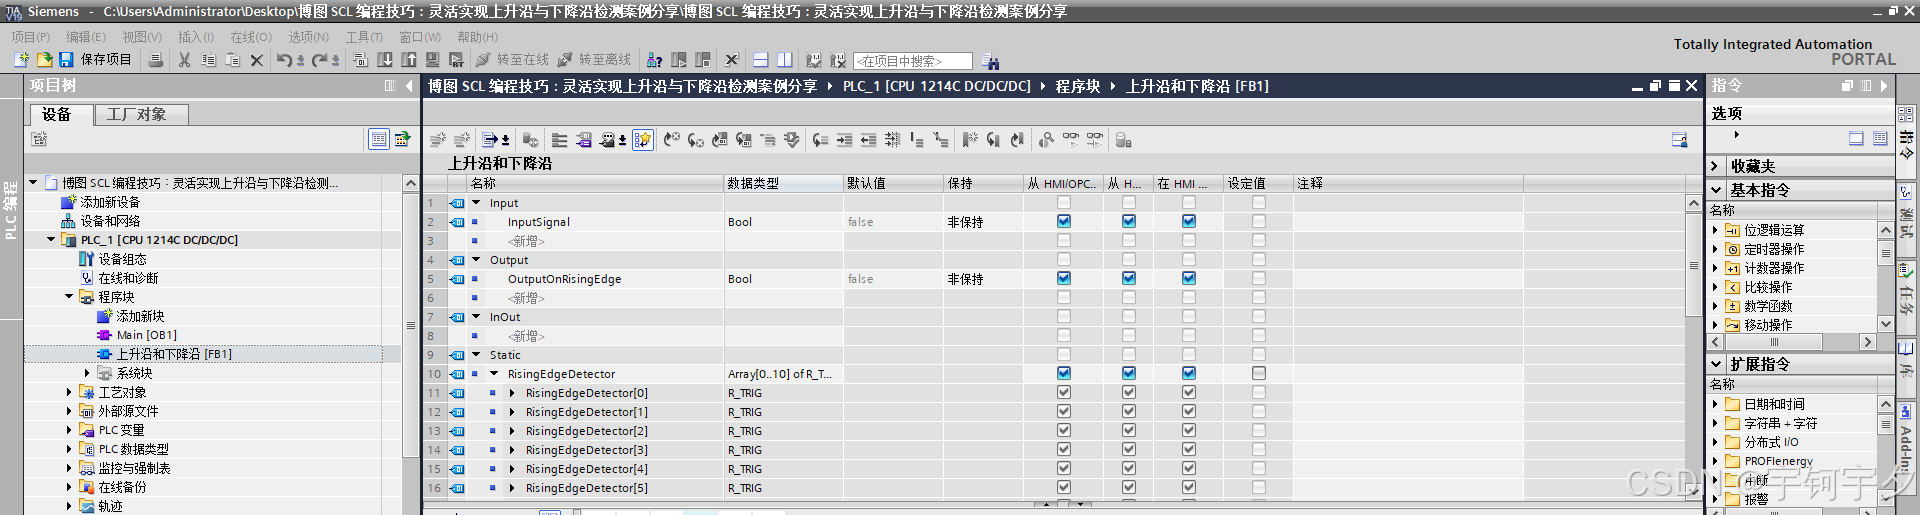Toggle HMI/OPC accessible checkbox for InputSignal
This screenshot has width=1920, height=515.
pos(1064,222)
